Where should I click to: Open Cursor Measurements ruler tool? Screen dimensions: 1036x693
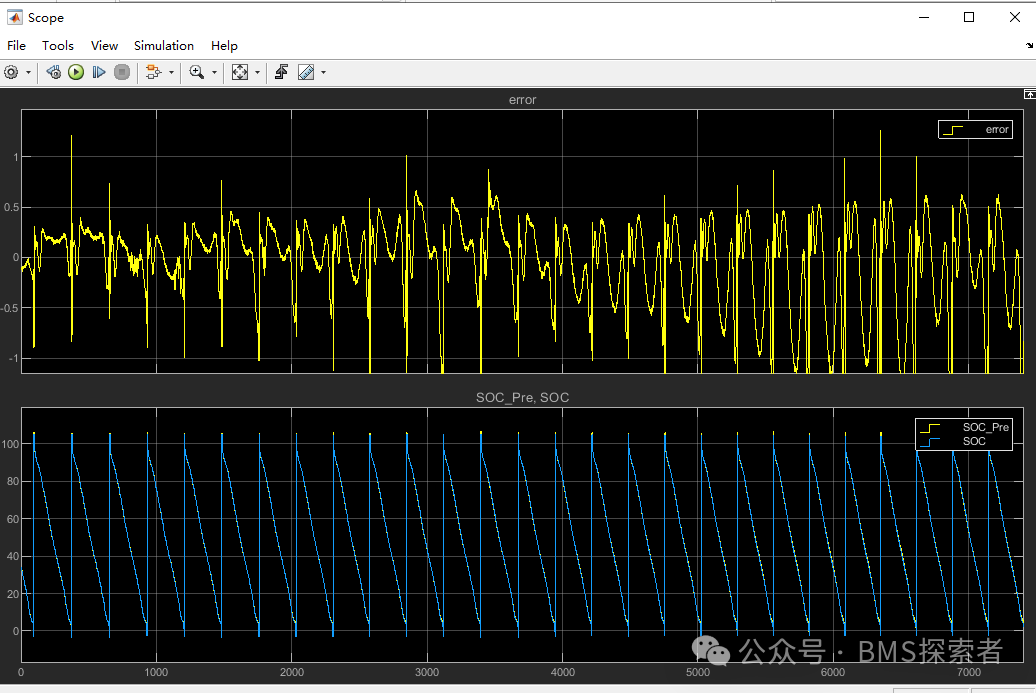pyautogui.click(x=306, y=72)
